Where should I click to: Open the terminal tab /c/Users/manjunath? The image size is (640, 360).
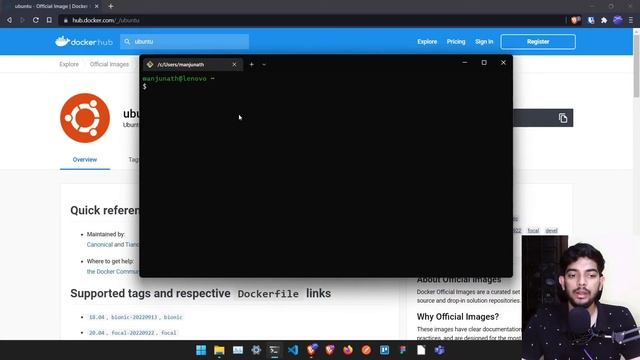click(x=193, y=64)
